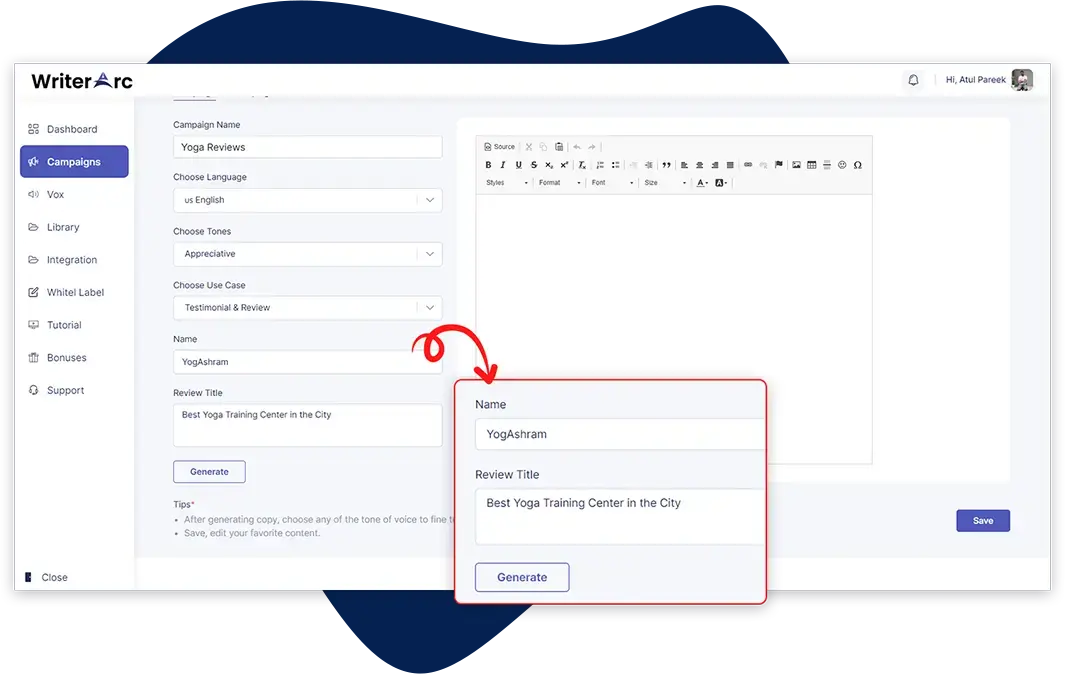The width and height of the screenshot is (1065, 674).
Task: Insert an image into the editor
Action: 796,165
